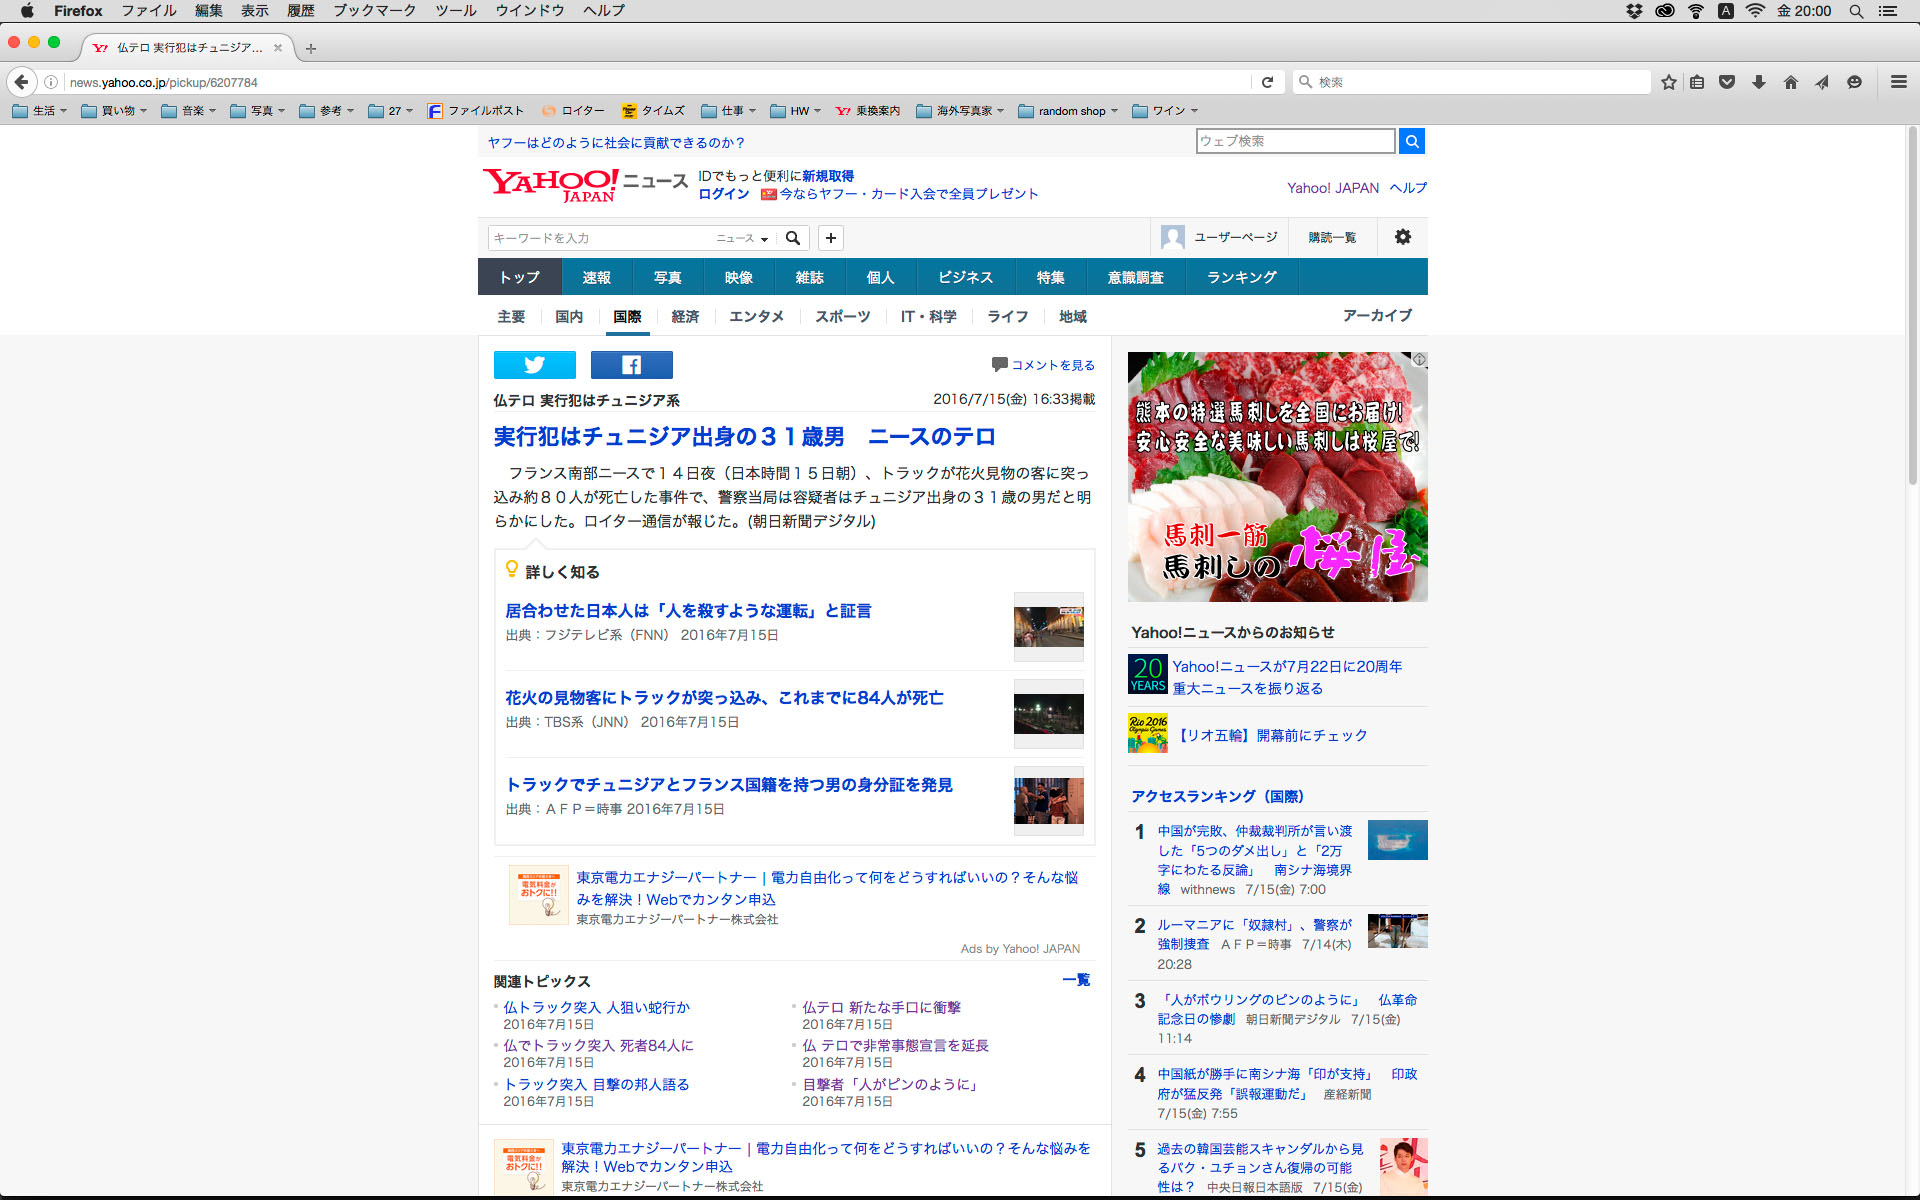
Task: Share article via Facebook button
Action: (631, 365)
